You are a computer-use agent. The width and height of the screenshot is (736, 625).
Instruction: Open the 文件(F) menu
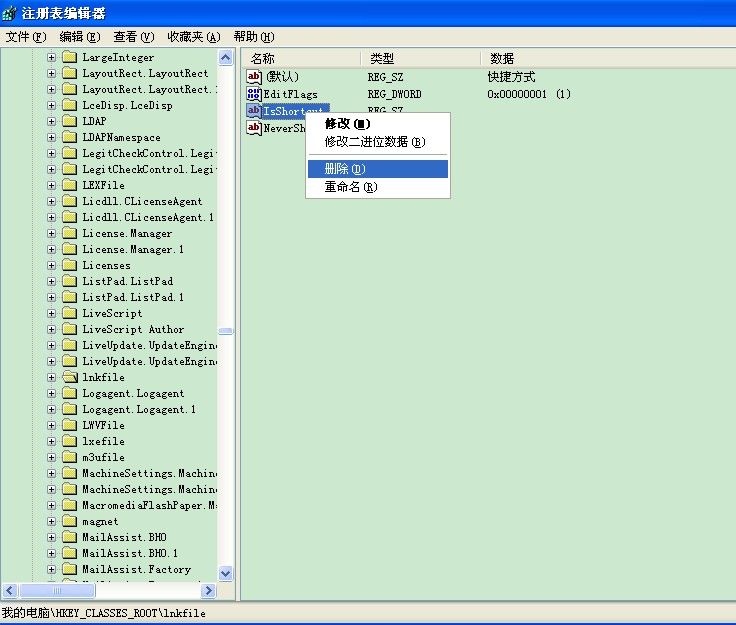(x=26, y=37)
